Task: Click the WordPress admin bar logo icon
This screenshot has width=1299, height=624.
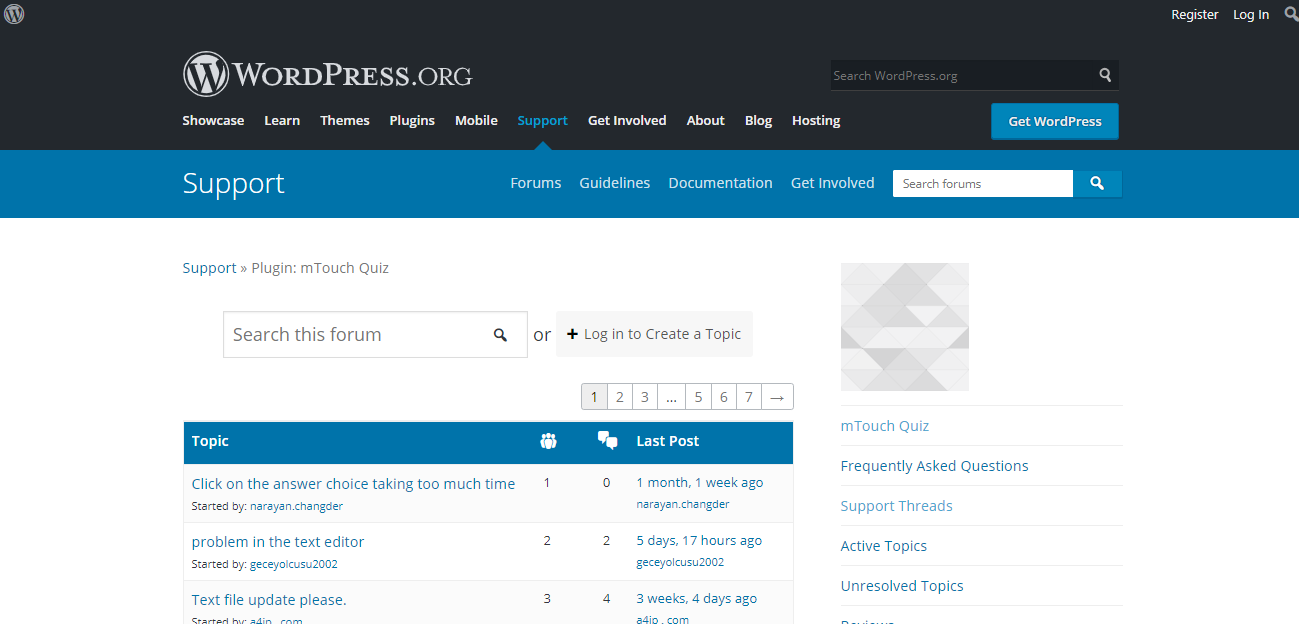Action: (14, 14)
